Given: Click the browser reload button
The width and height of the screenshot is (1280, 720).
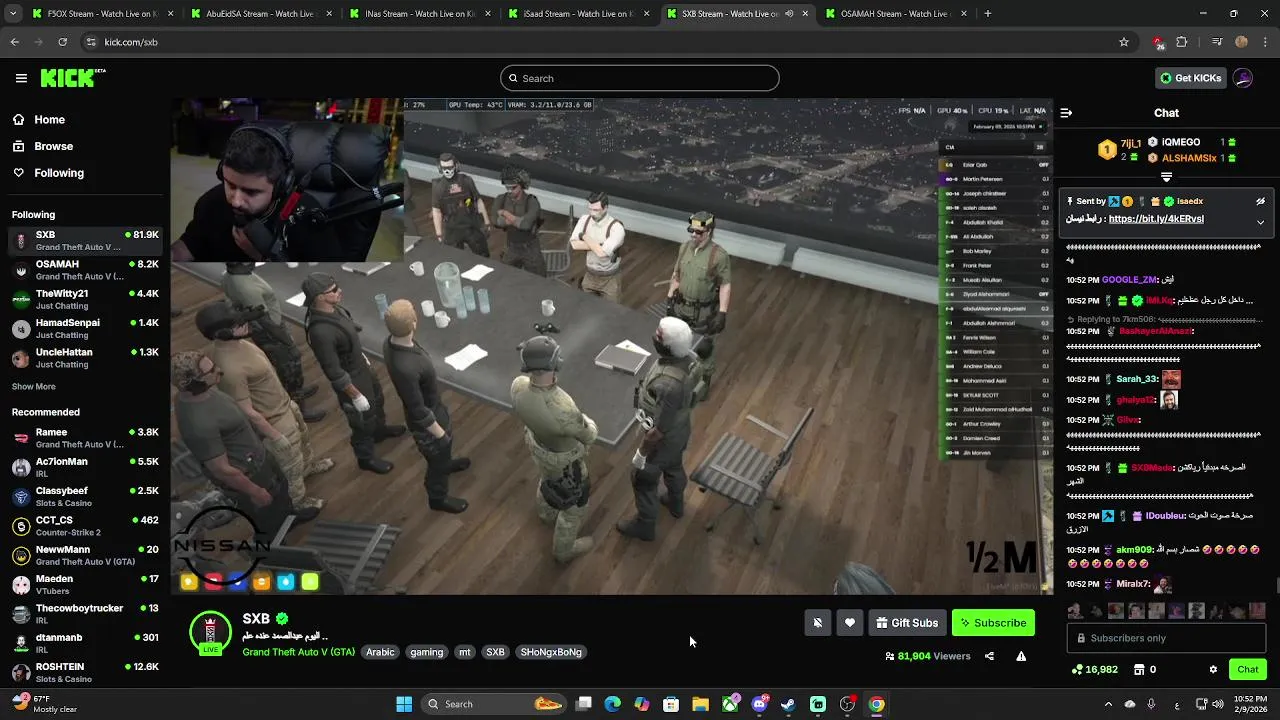Looking at the screenshot, I should coord(62,42).
